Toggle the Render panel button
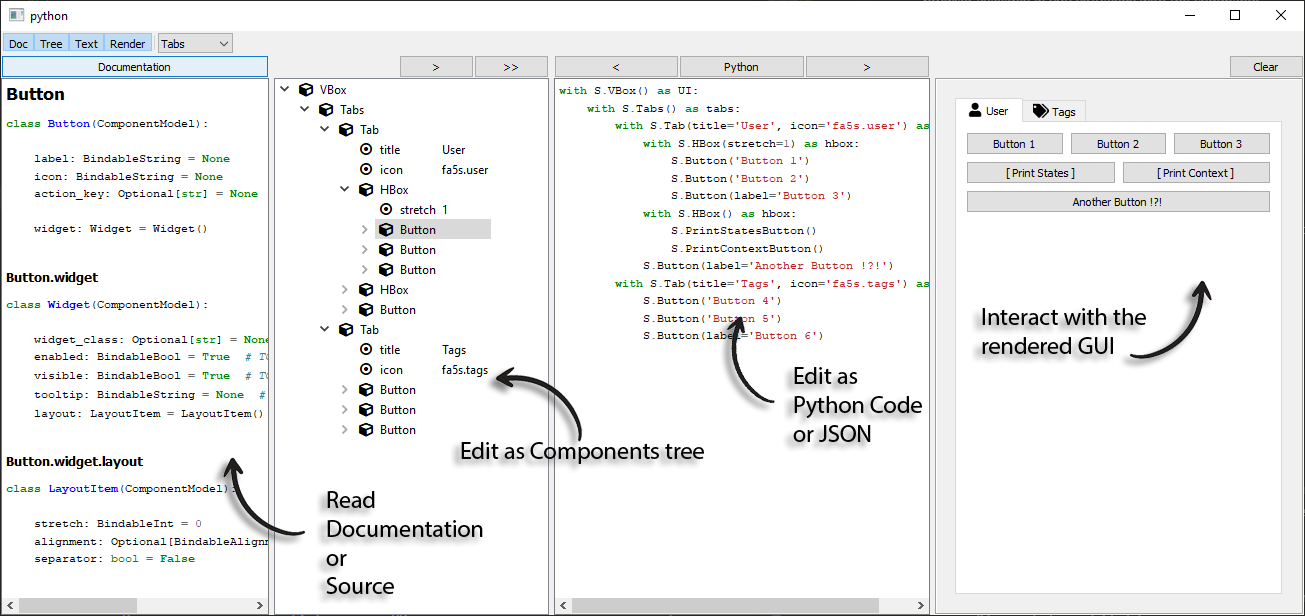The height and width of the screenshot is (616, 1305). (128, 44)
